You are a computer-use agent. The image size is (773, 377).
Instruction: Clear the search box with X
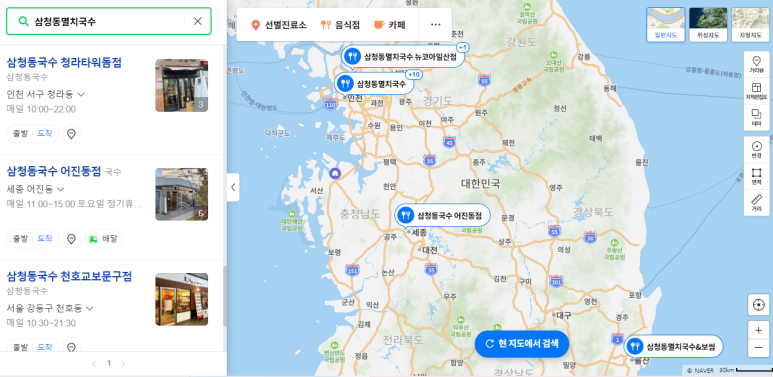[198, 21]
